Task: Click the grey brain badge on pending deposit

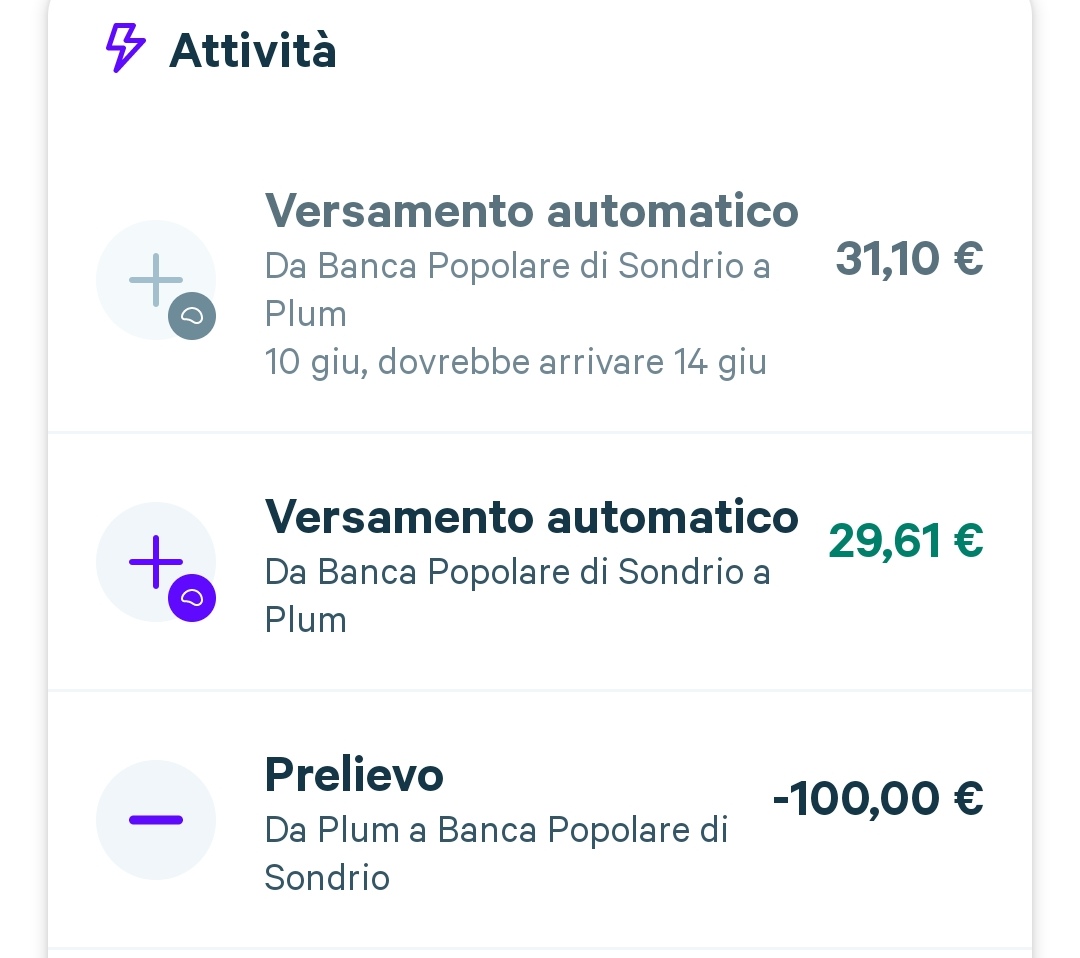Action: [192, 316]
